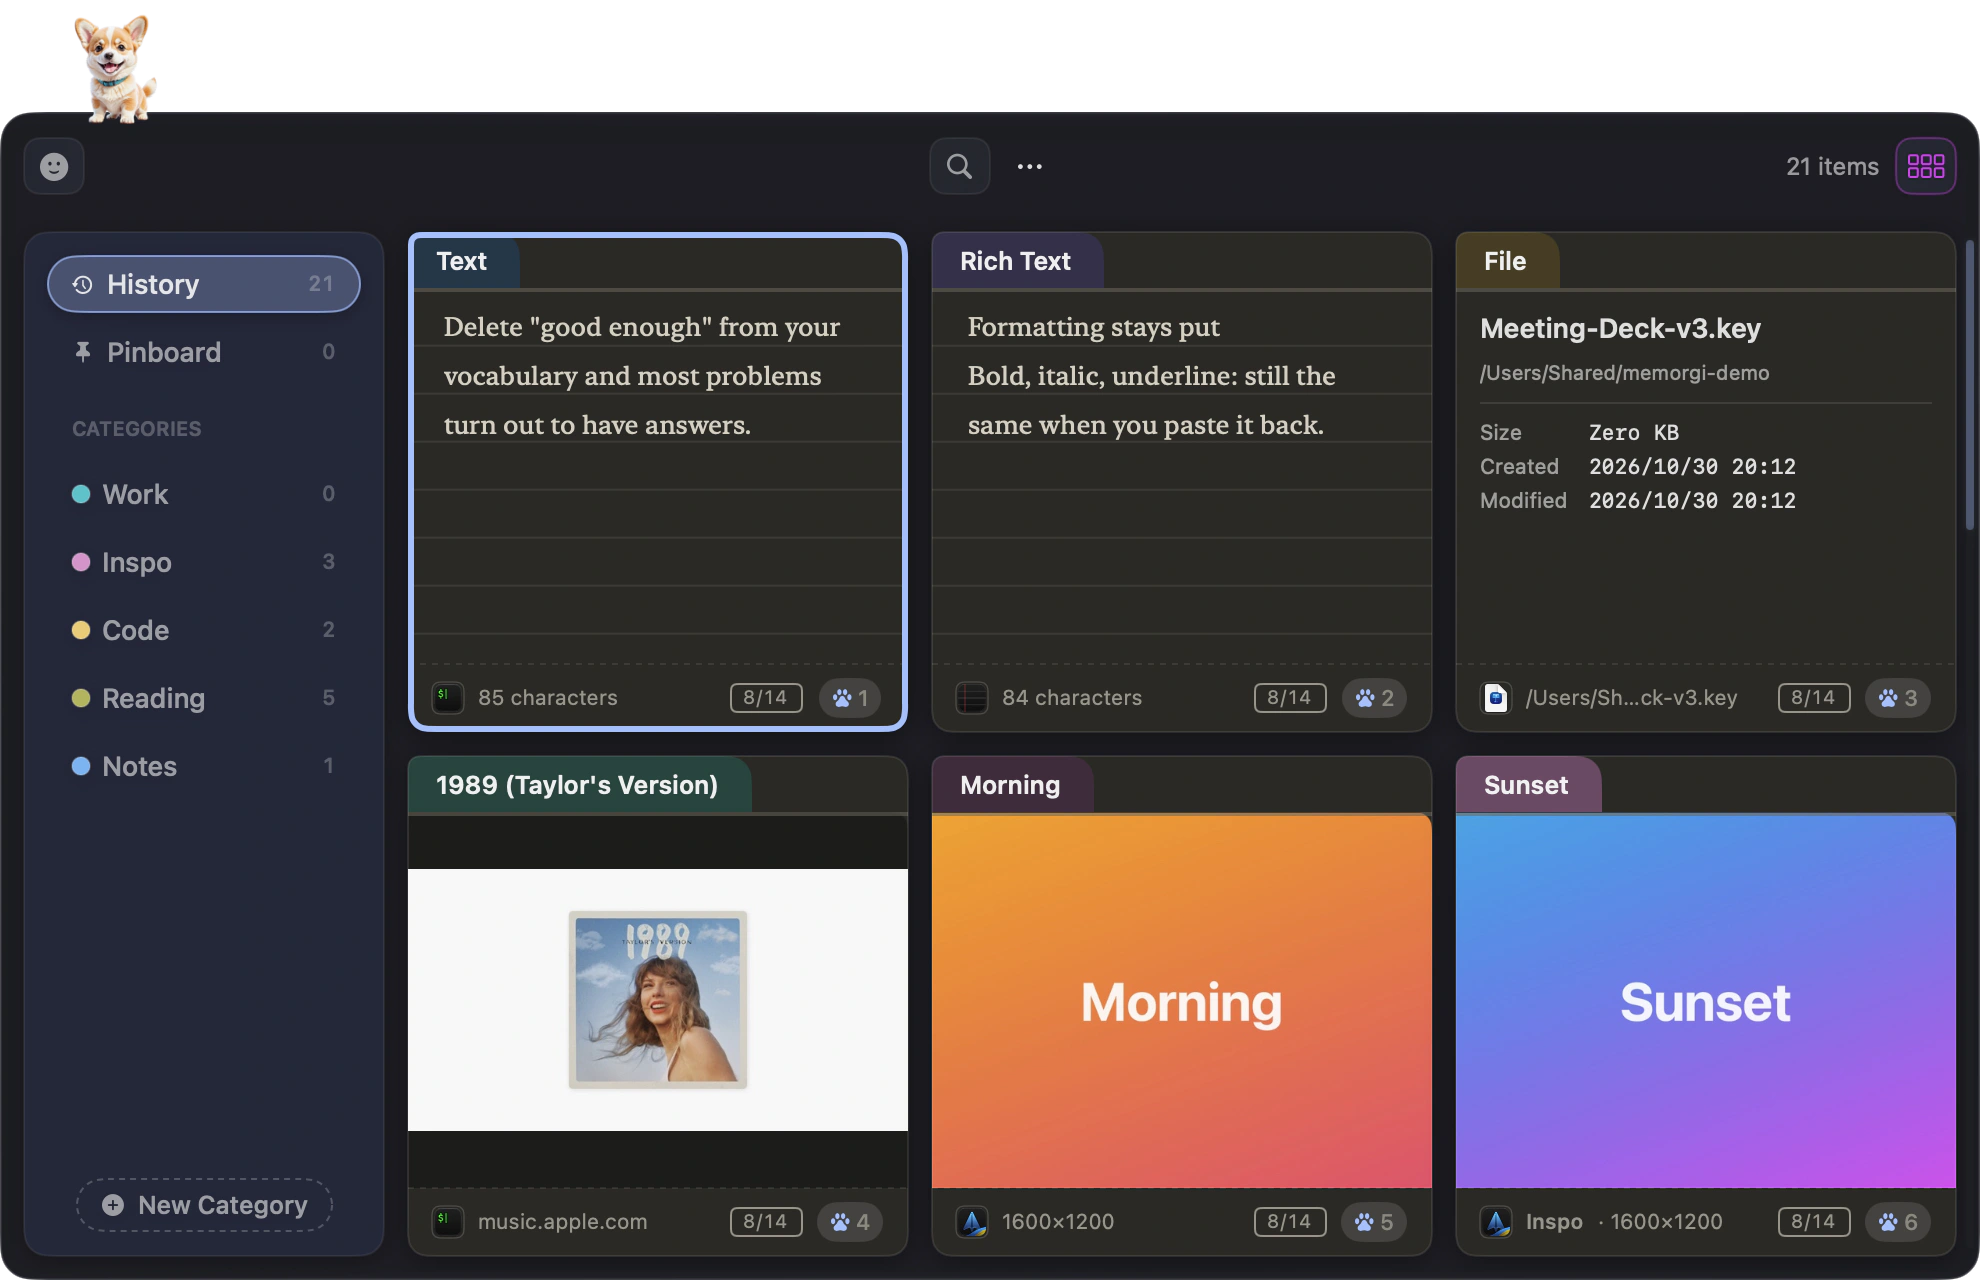Click the teal Work color dot

point(81,494)
